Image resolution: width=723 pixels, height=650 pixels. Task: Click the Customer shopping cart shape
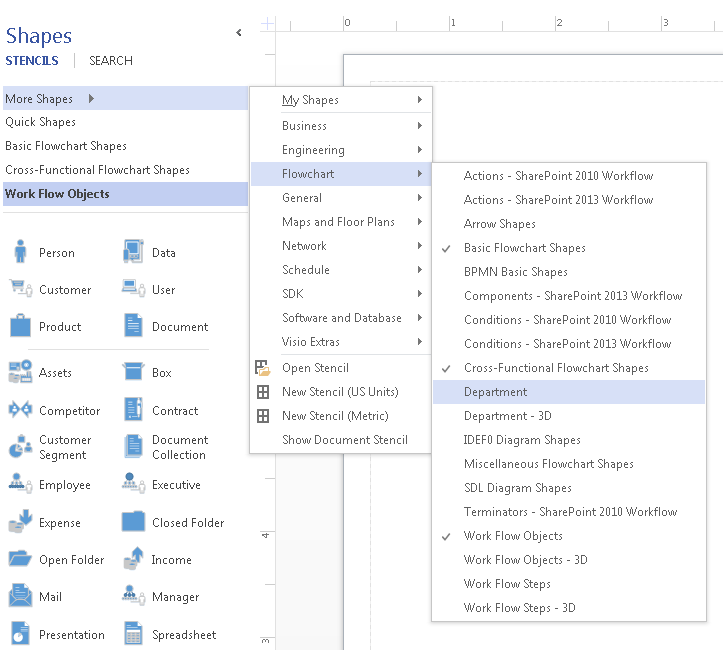(20, 289)
